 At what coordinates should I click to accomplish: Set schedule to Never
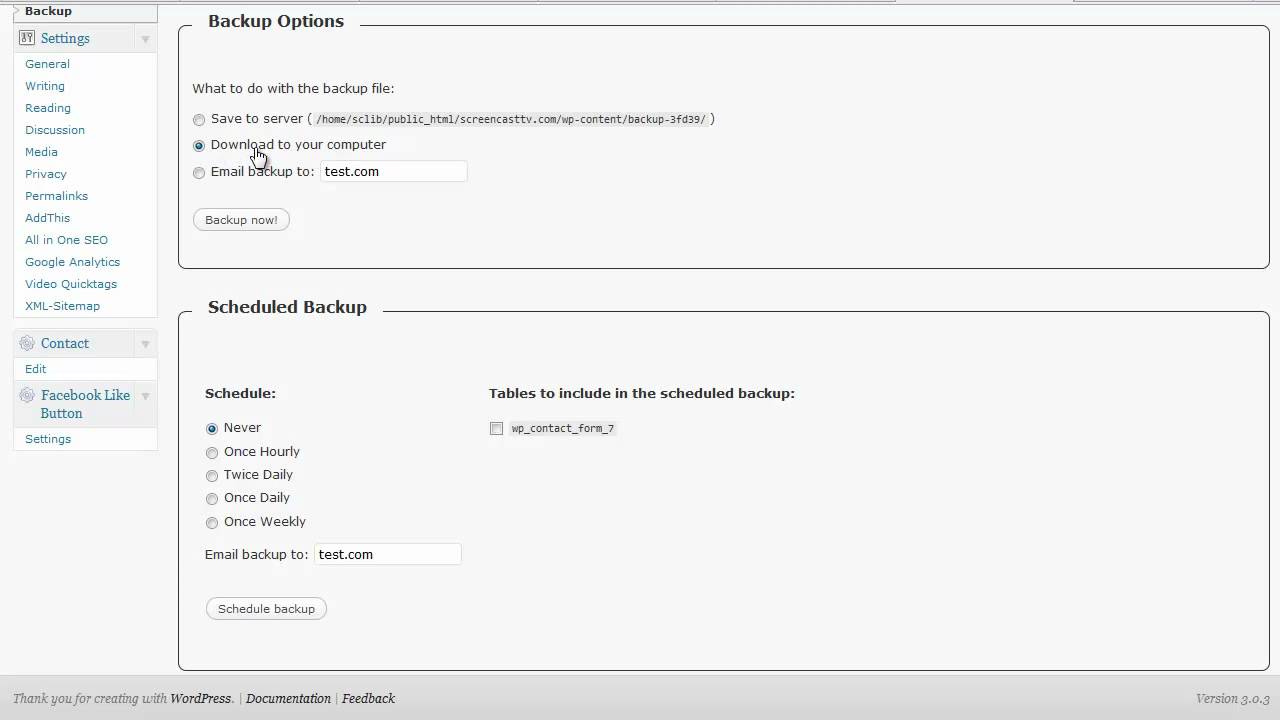coord(212,429)
